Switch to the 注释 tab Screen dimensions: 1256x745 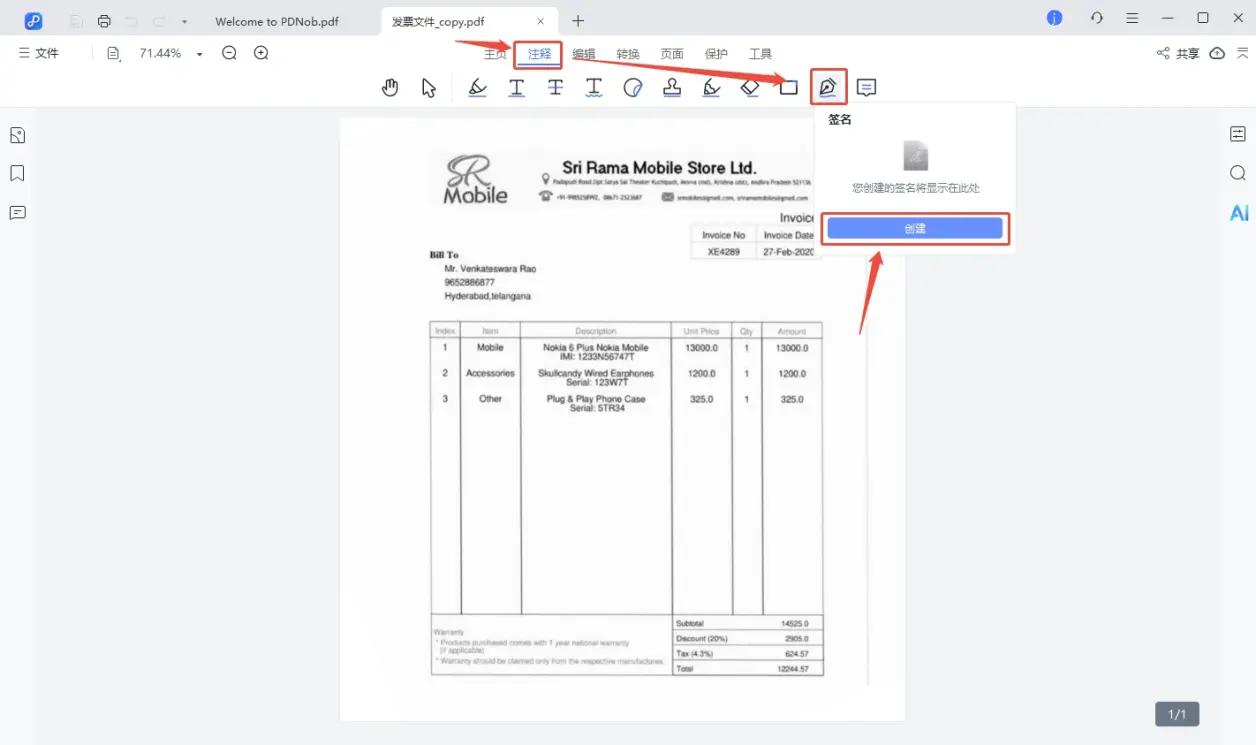[540, 54]
